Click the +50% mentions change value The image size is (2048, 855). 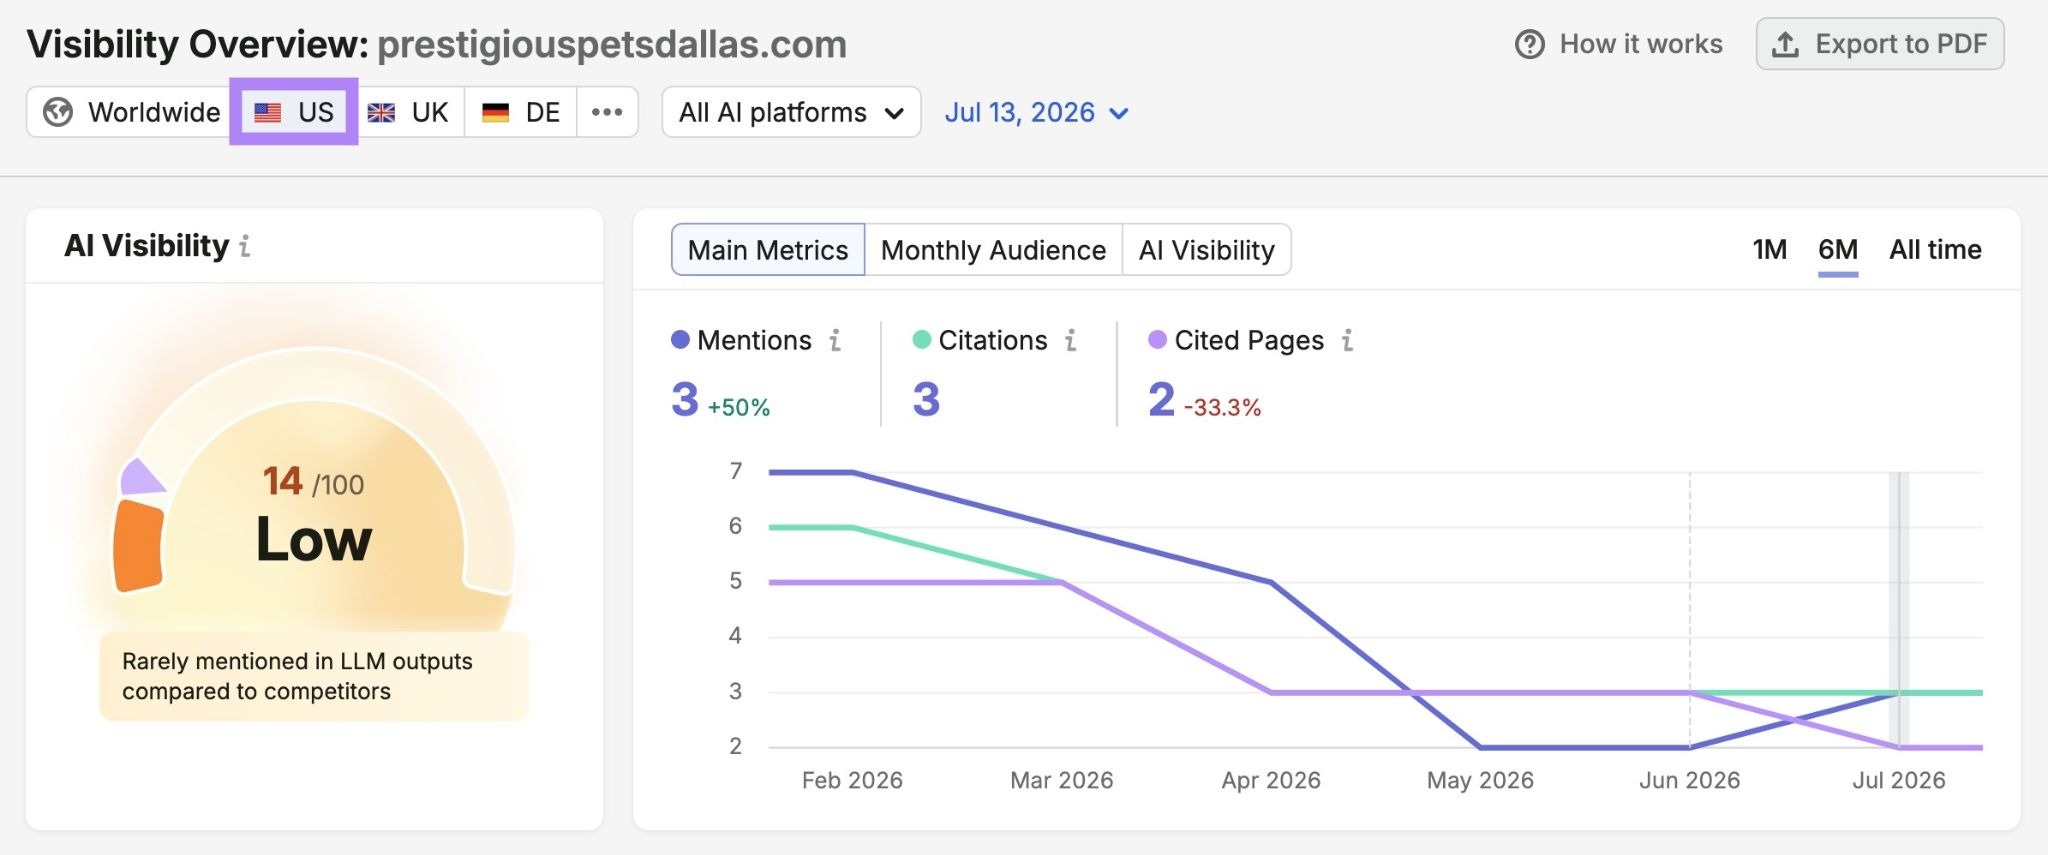pos(739,408)
